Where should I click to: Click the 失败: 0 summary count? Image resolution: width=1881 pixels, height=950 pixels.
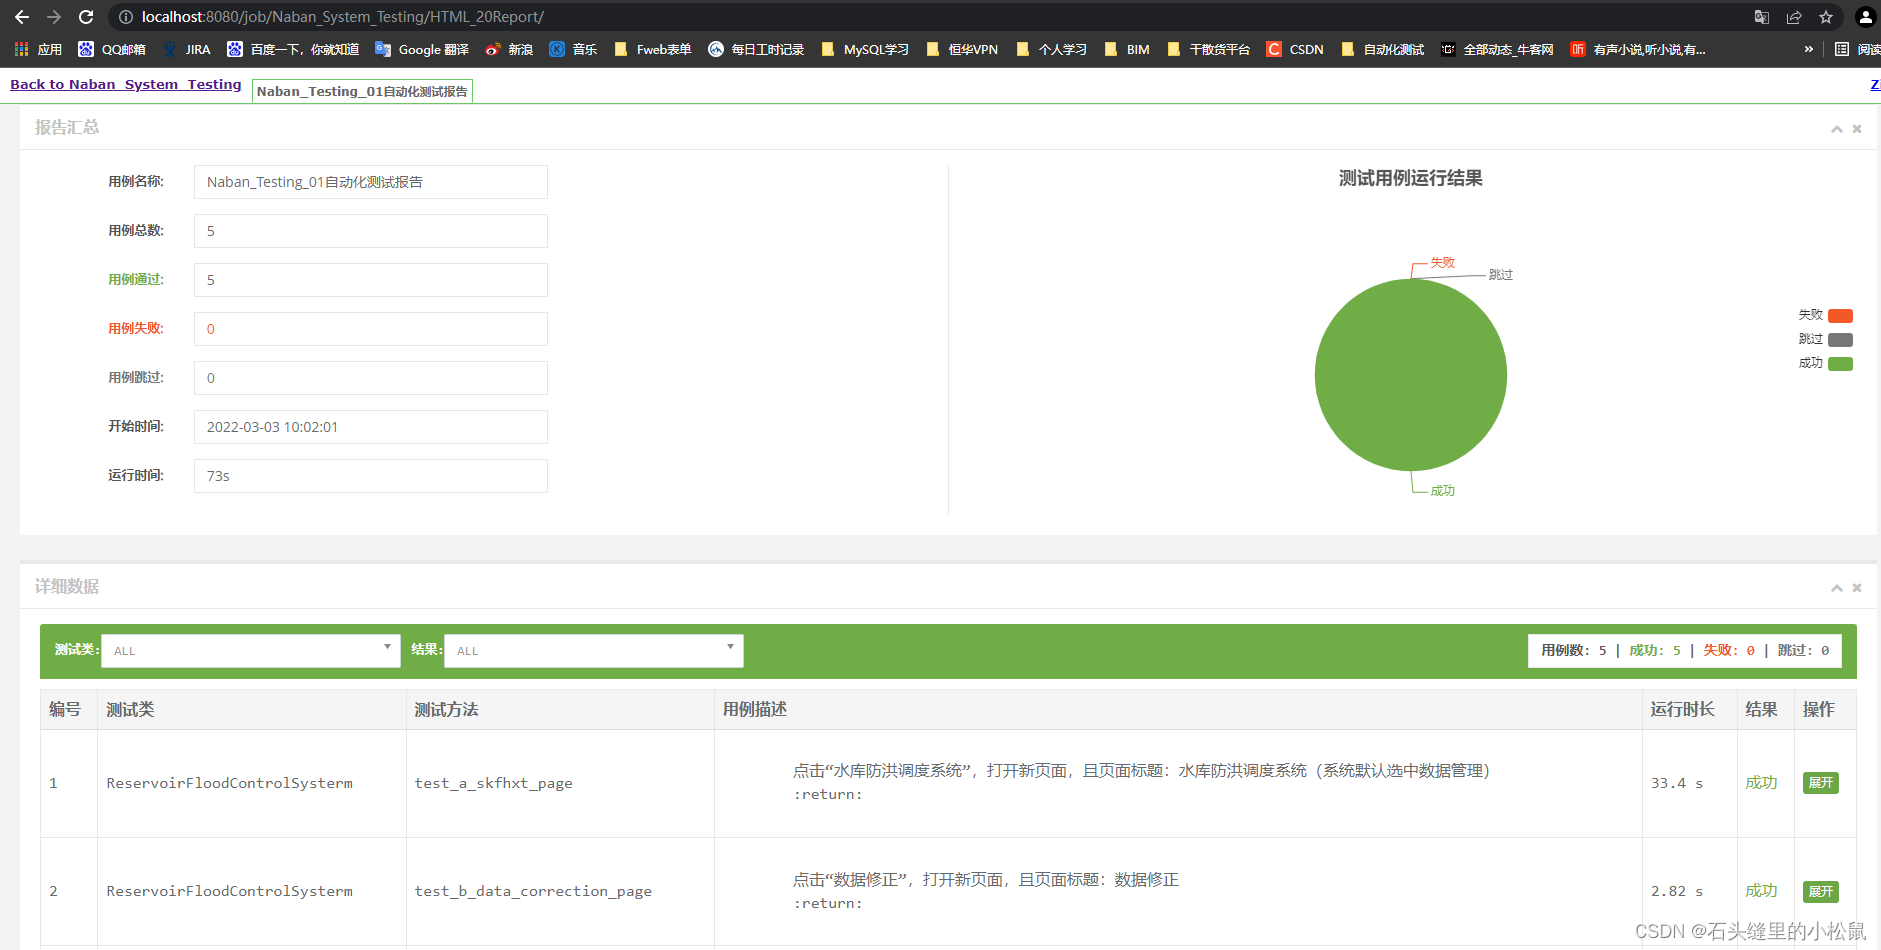(1729, 650)
